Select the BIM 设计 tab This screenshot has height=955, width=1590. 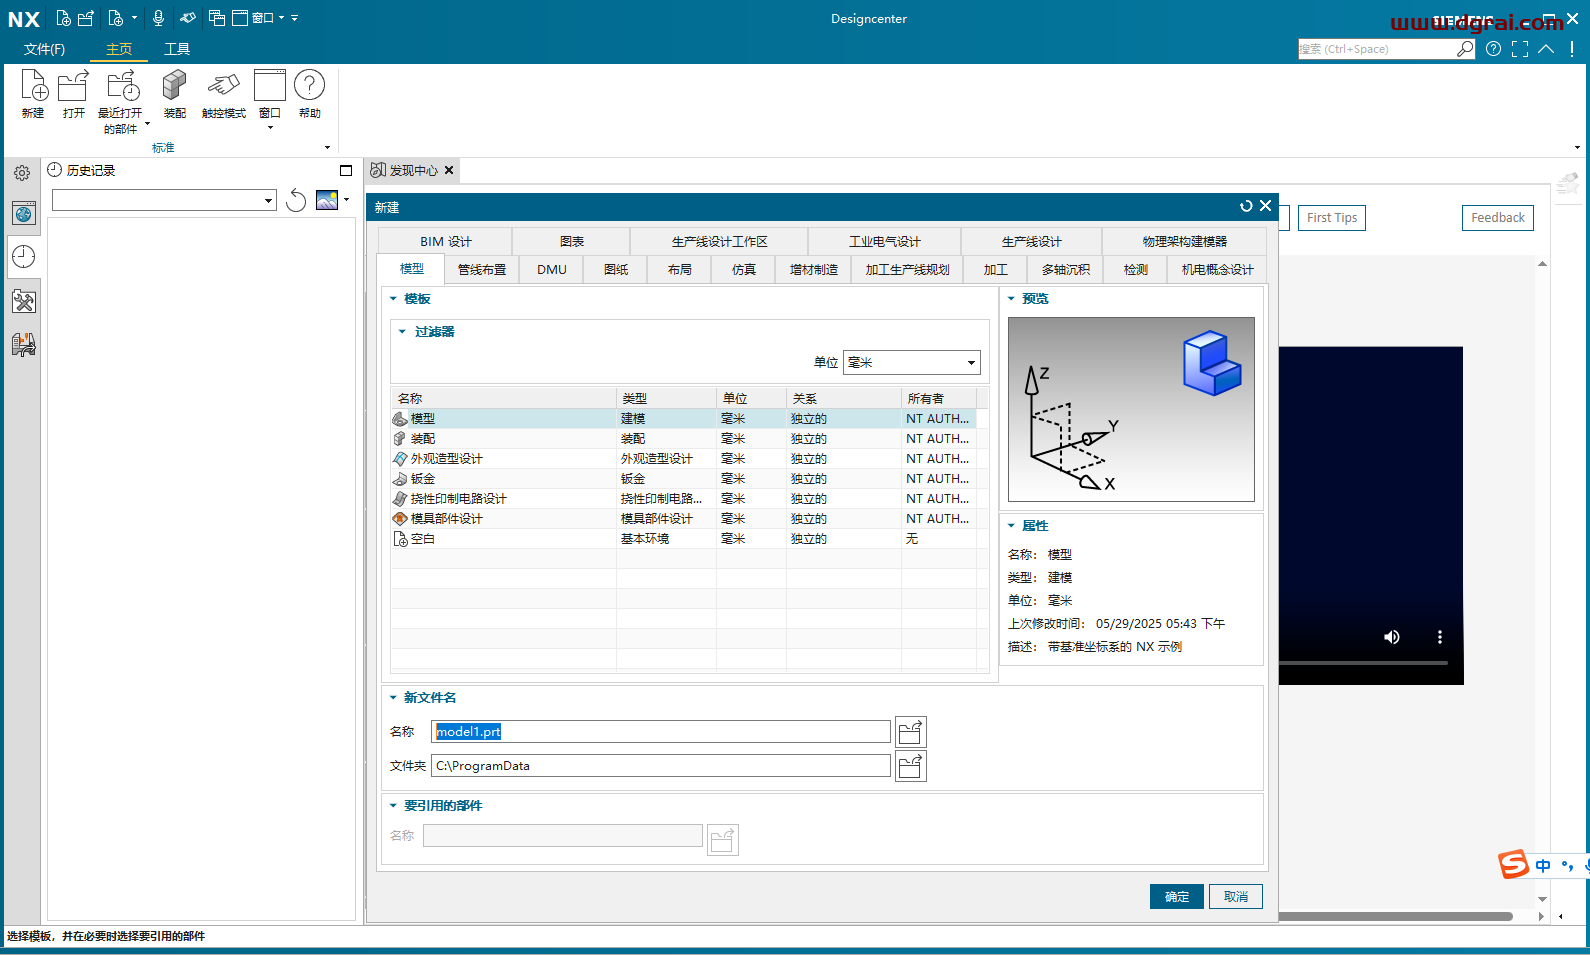445,241
